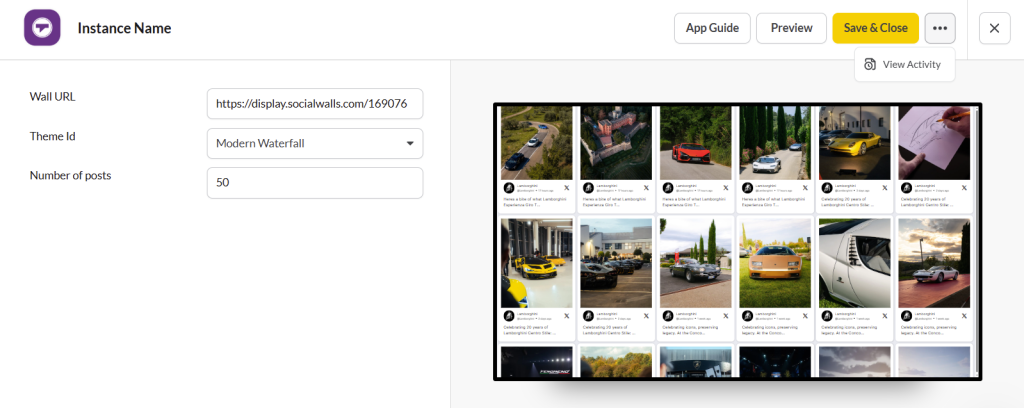Screen dimensions: 1024x408
Task: Select View Activity from the menu
Action: [911, 65]
